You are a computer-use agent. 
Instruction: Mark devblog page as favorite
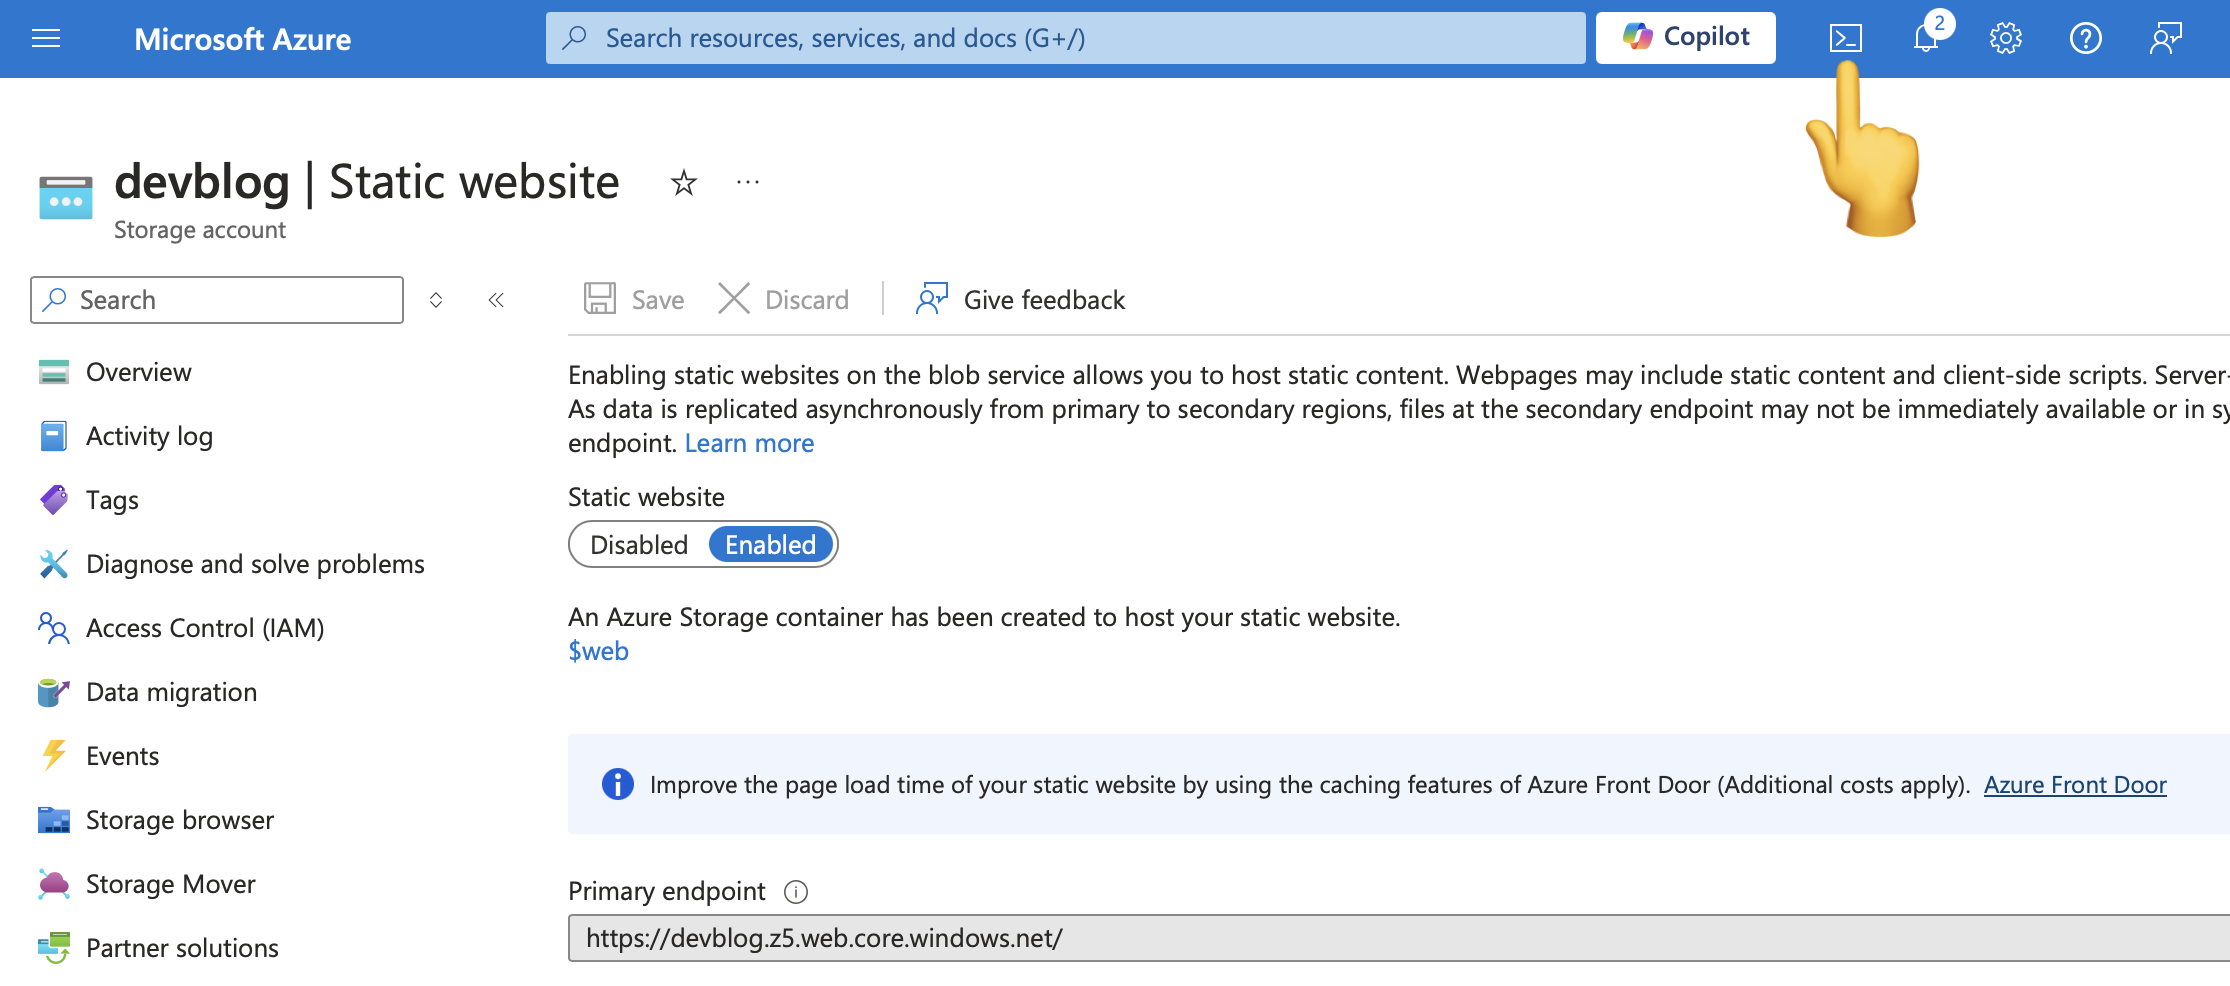pos(683,183)
